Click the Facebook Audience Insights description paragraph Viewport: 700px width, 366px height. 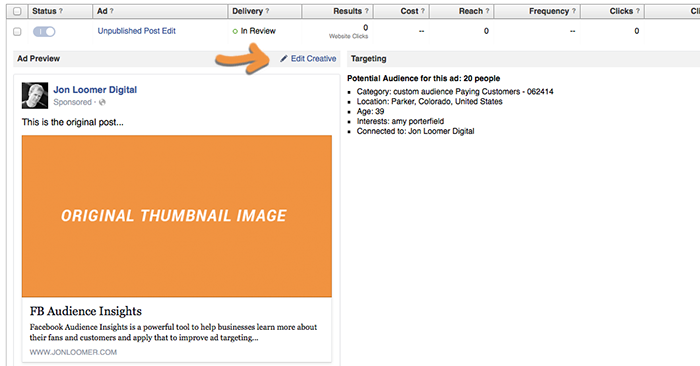[173, 333]
